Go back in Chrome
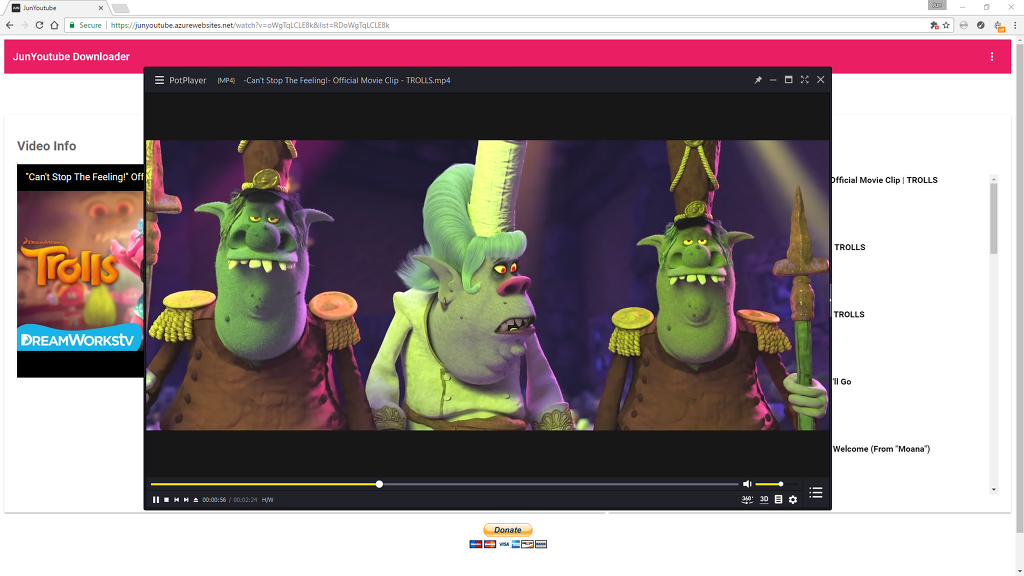The height and width of the screenshot is (576, 1024). [9, 25]
